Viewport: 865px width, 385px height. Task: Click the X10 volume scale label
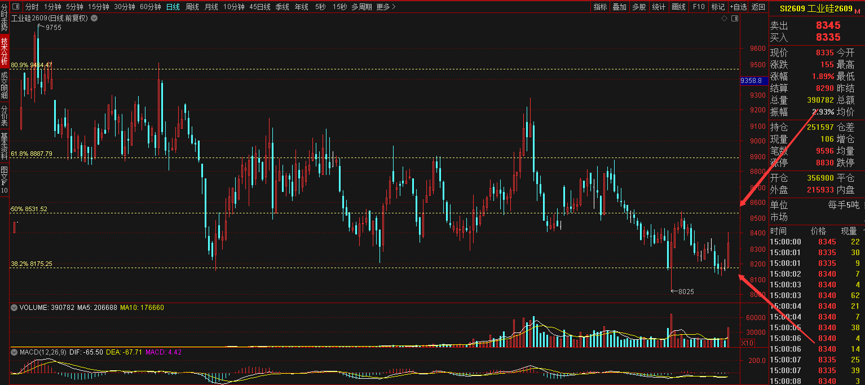coord(747,343)
